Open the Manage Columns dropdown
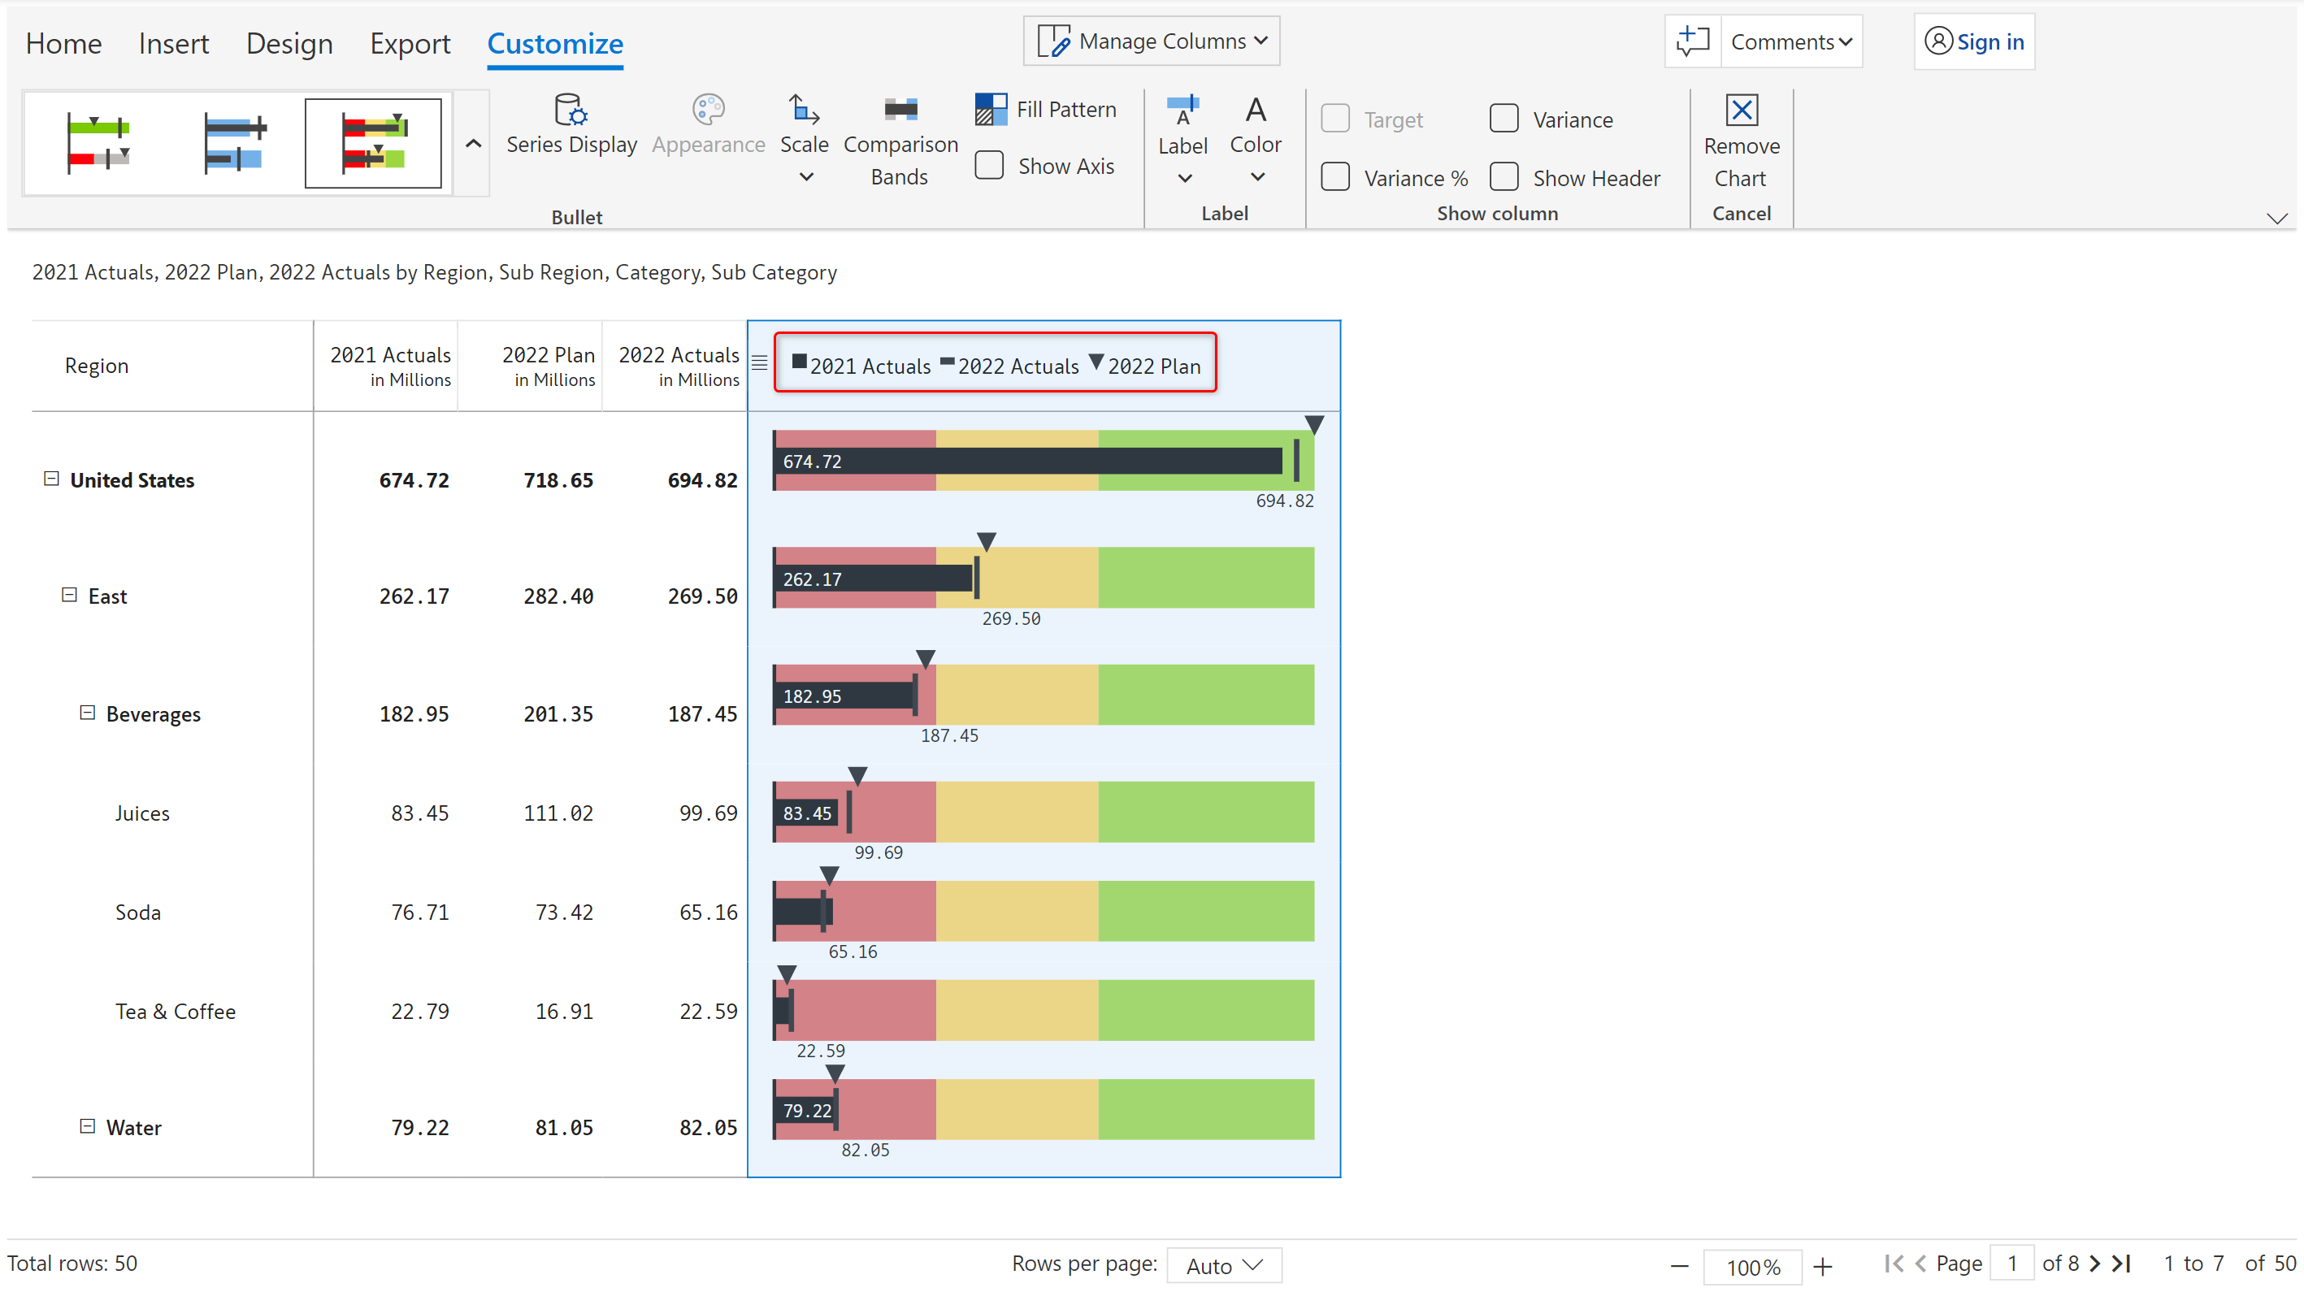 point(1151,41)
